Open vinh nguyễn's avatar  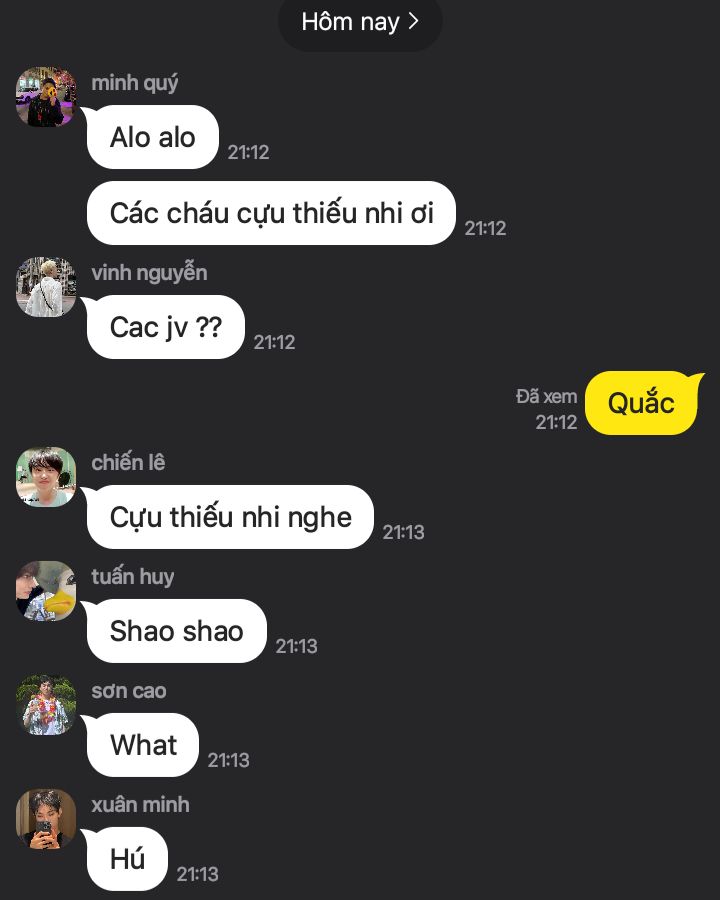(x=46, y=286)
